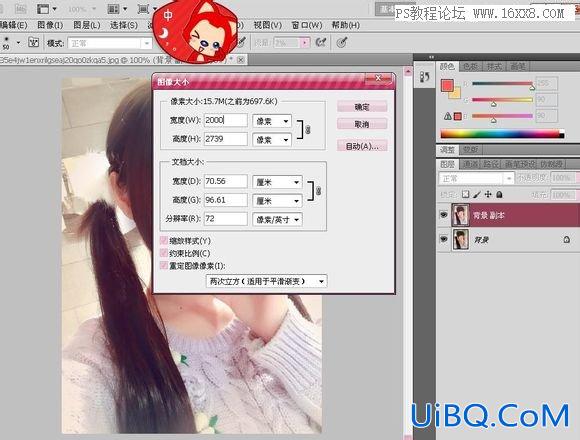The width and height of the screenshot is (580, 440).
Task: Toggle the 缩放样式(Y) checkbox
Action: [x=163, y=241]
